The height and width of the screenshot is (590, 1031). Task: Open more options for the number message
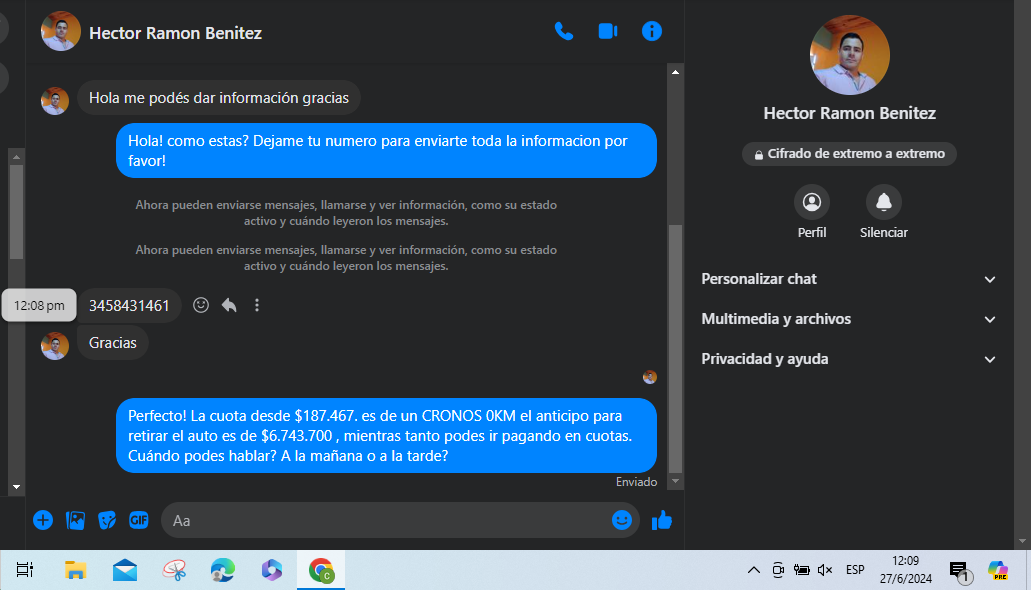point(257,305)
